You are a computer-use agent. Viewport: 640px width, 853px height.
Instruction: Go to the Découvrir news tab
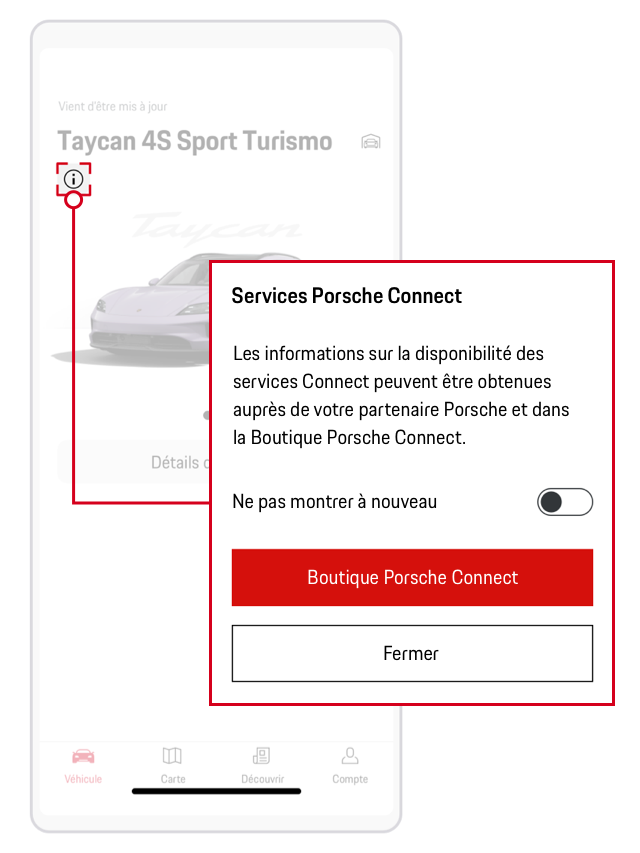click(262, 765)
